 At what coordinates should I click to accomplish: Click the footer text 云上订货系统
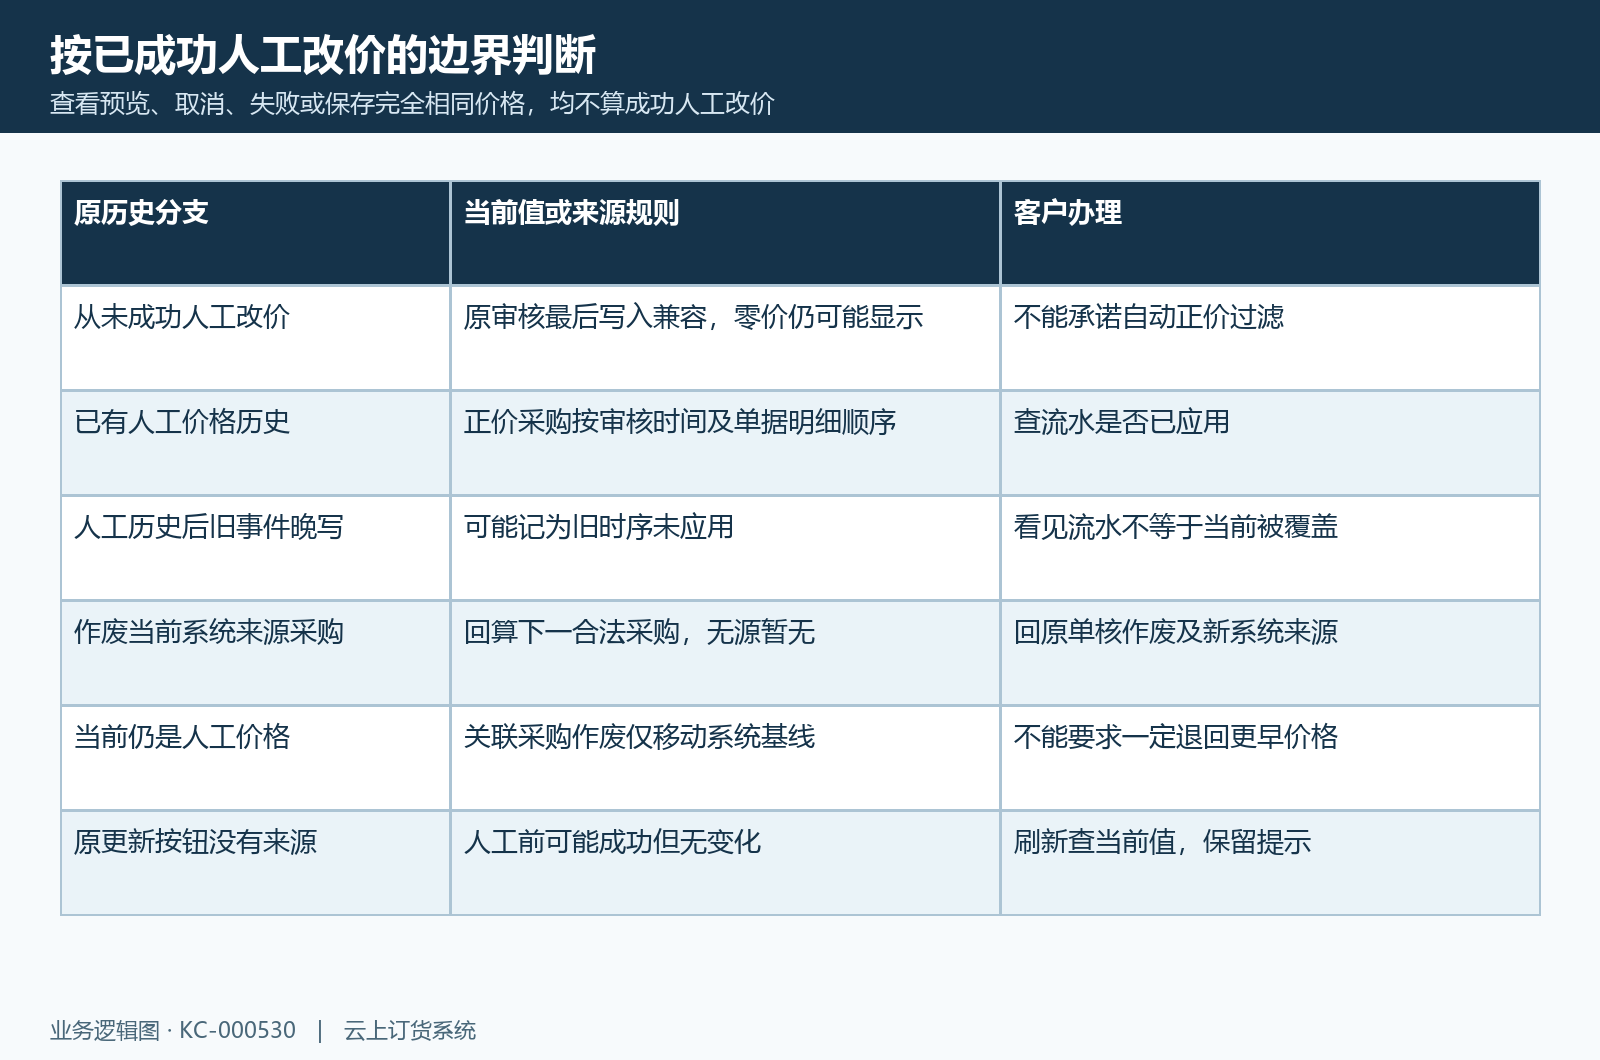pyautogui.click(x=410, y=1030)
